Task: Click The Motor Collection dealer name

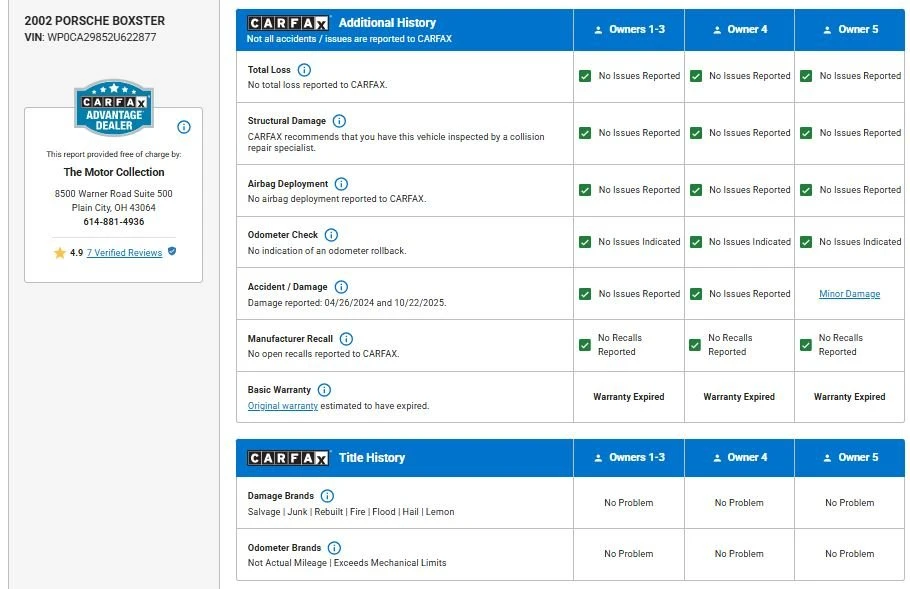Action: coord(114,172)
